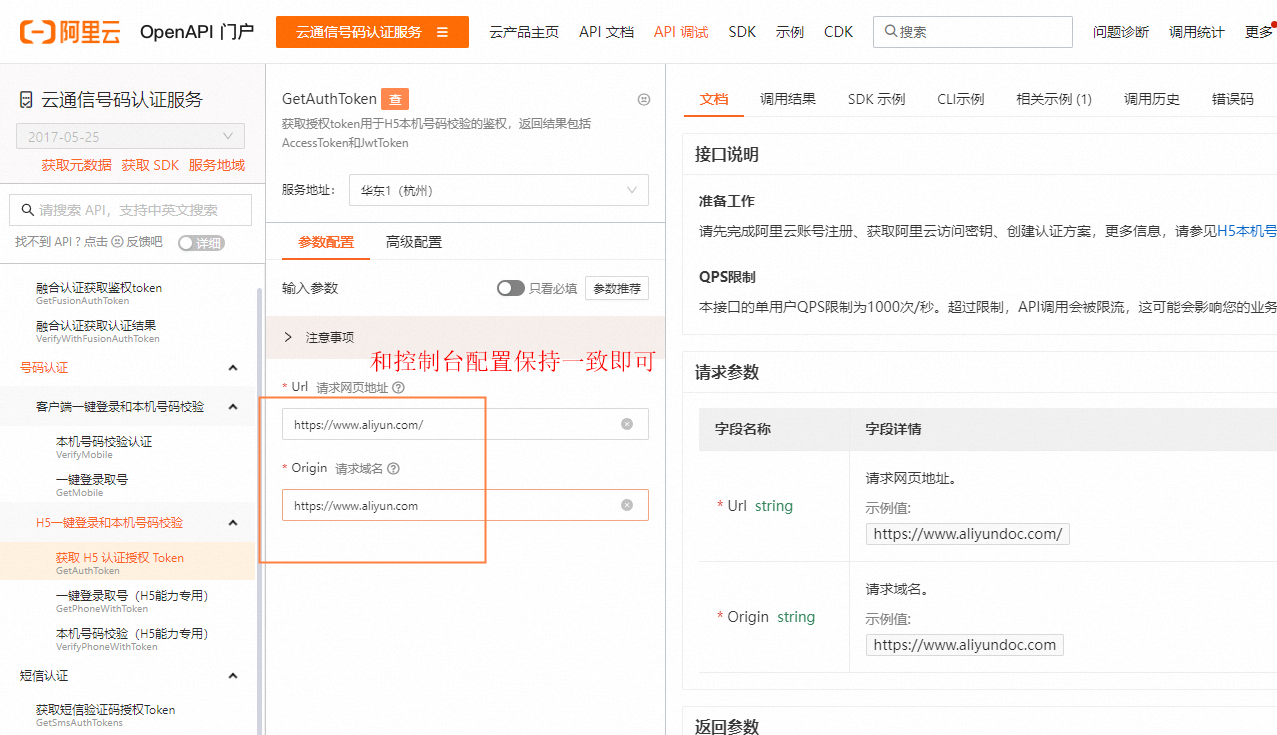The width and height of the screenshot is (1277, 735).
Task: Collapse the 号码认证 group
Action: 233,368
